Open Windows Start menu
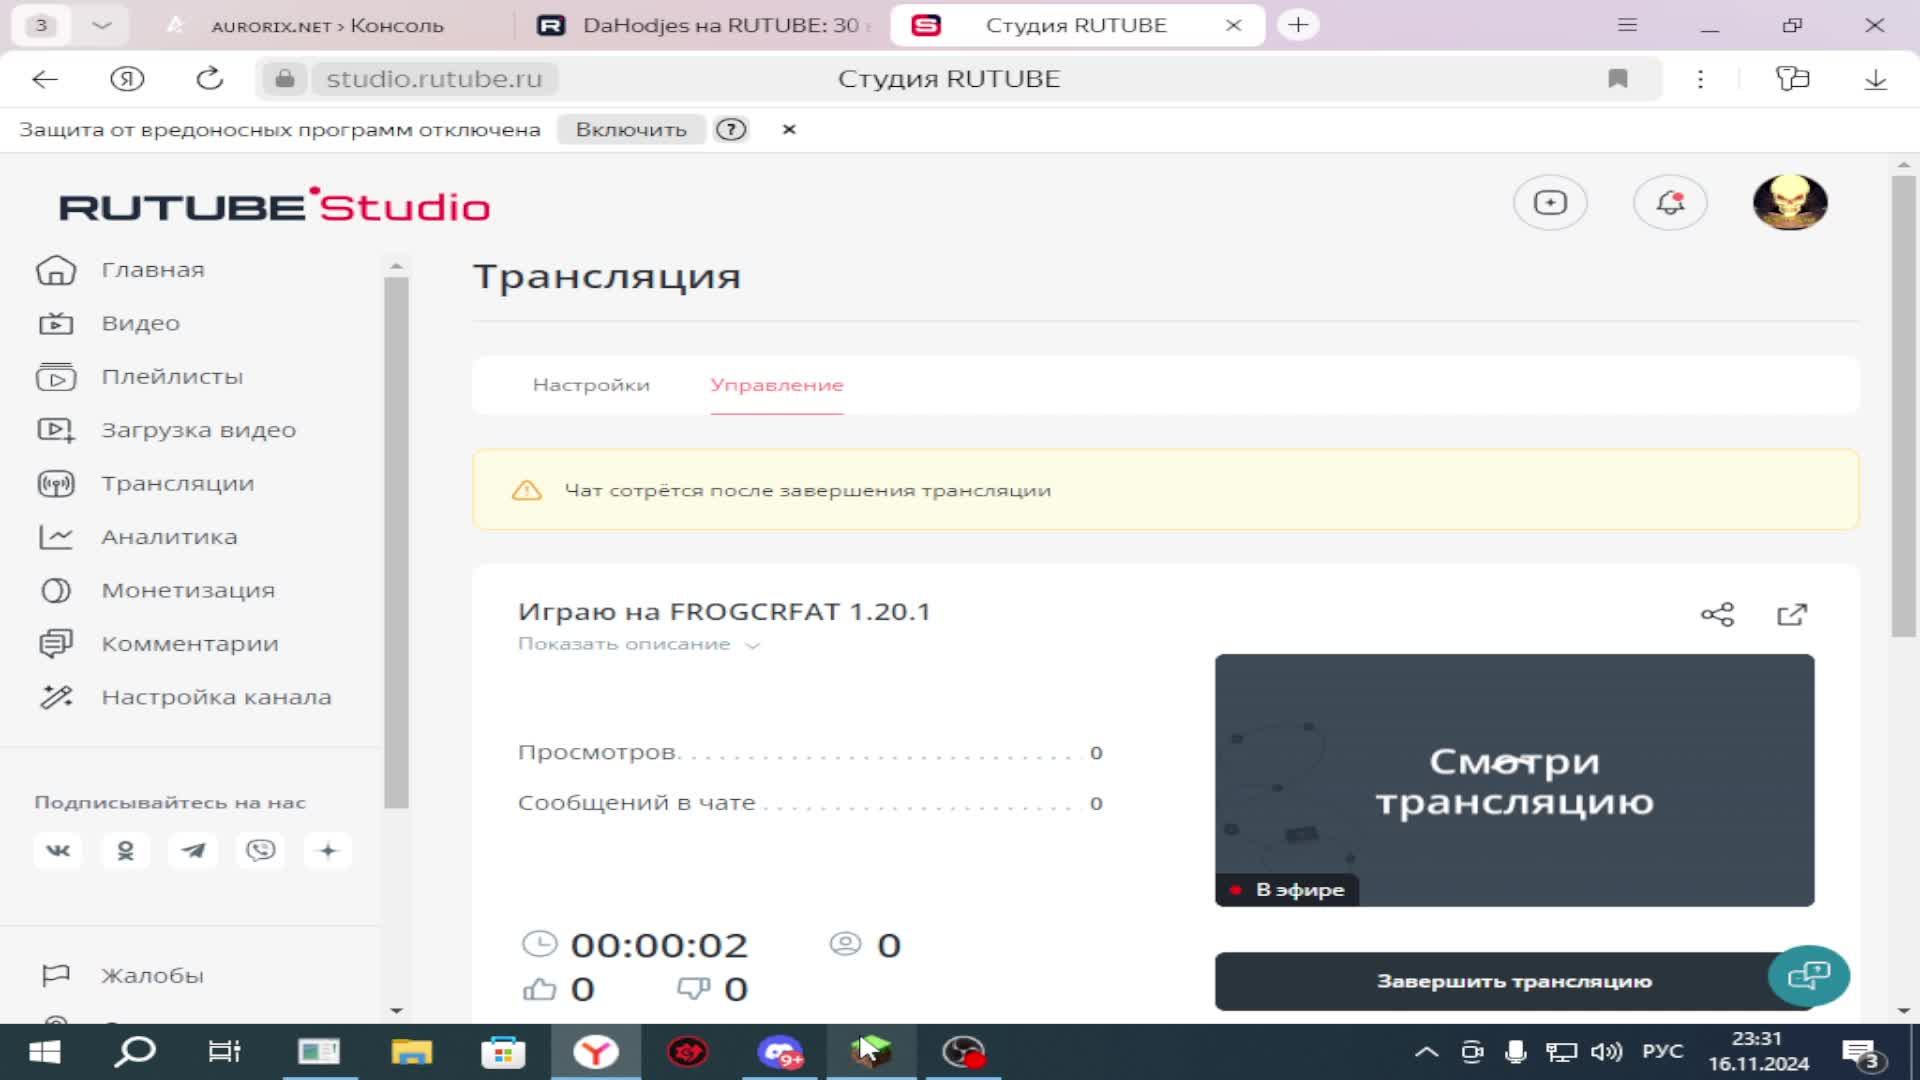Viewport: 1920px width, 1080px height. click(44, 1052)
